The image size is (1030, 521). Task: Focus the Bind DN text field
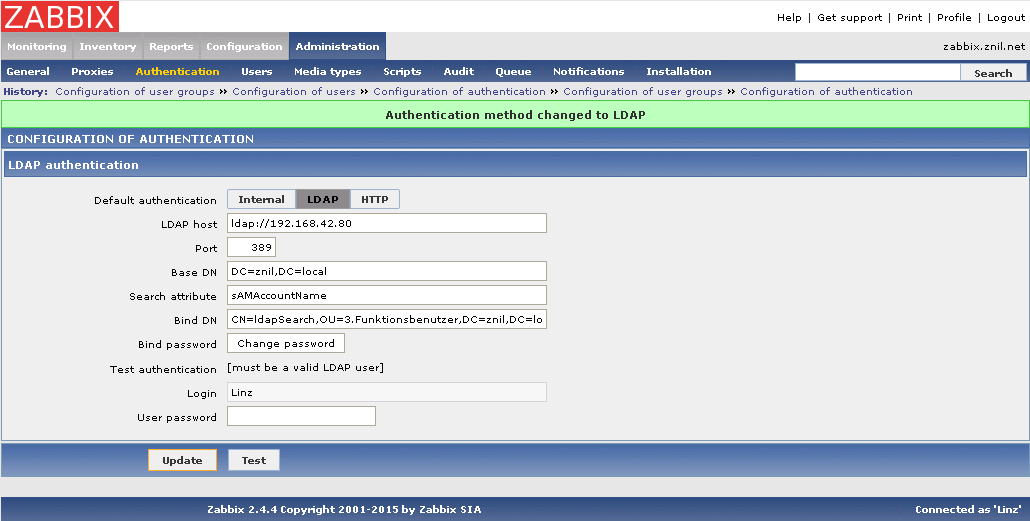tap(387, 320)
